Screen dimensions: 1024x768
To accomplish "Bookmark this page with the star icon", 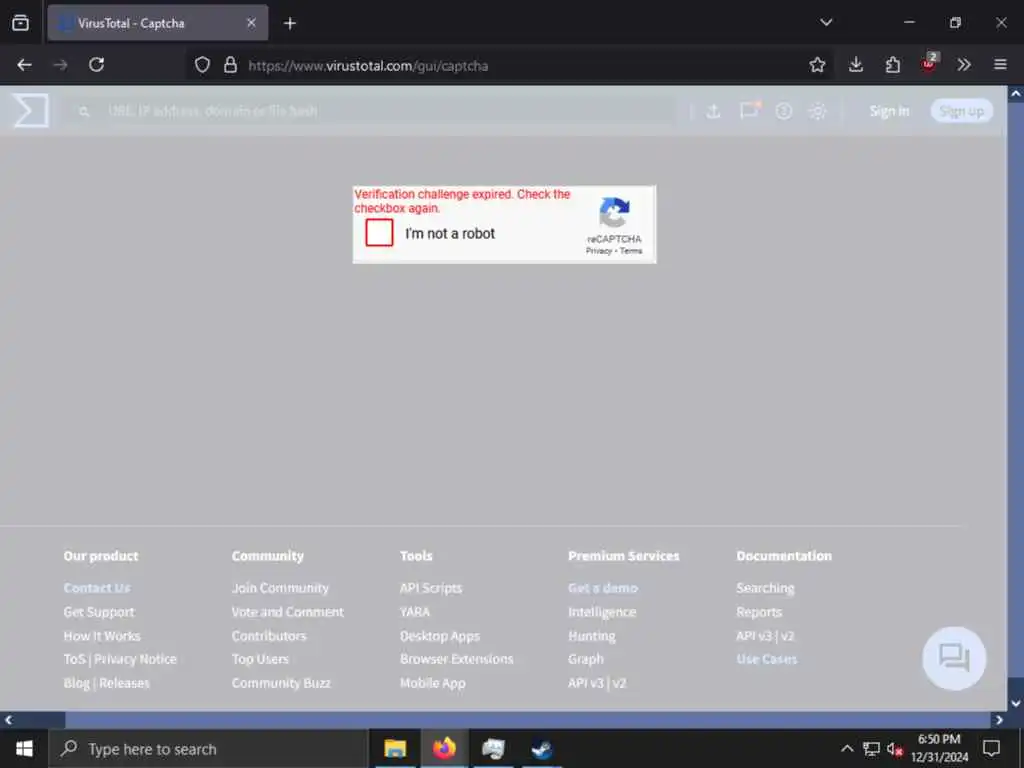I will click(817, 65).
